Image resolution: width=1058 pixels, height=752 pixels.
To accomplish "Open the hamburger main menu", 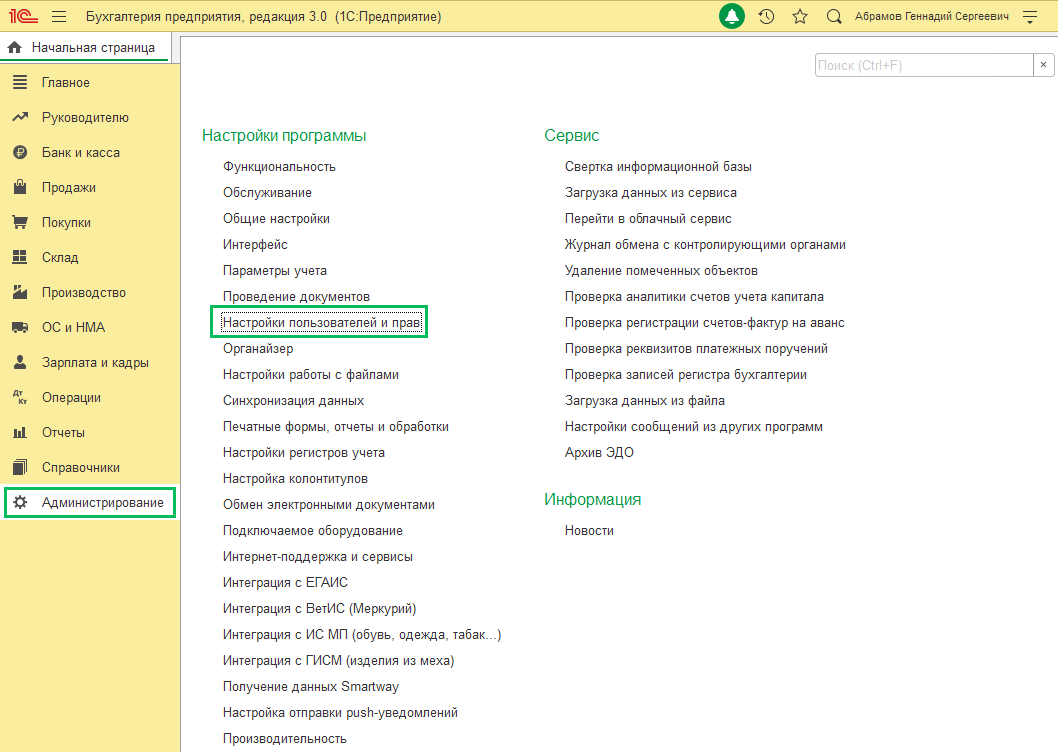I will (59, 16).
